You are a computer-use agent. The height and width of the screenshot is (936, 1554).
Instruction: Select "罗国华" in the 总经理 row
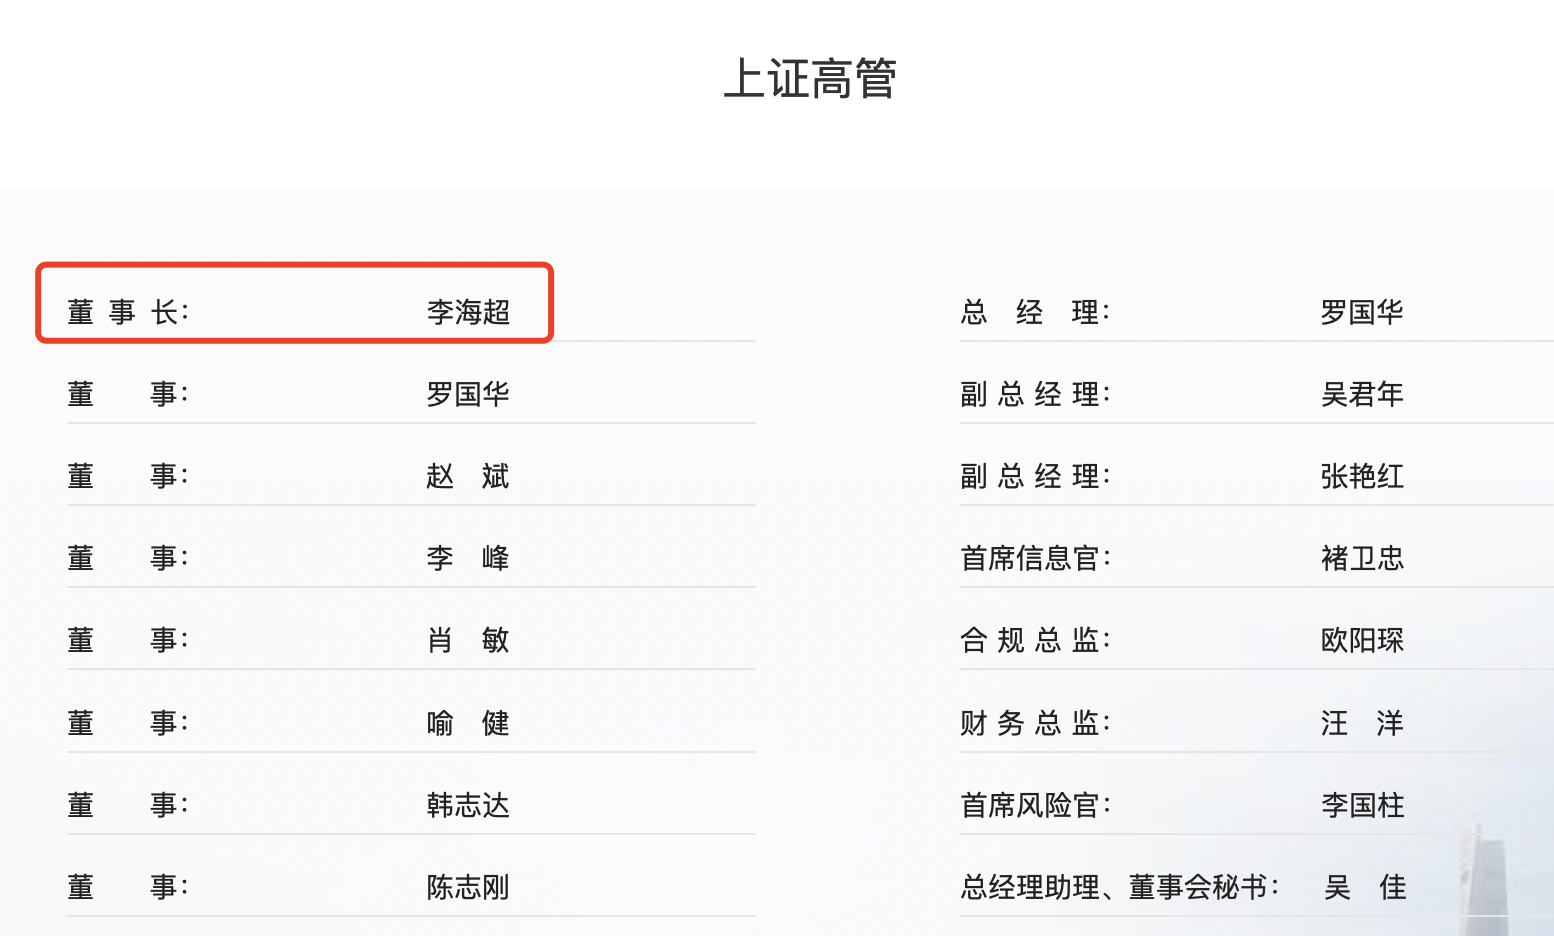1362,312
